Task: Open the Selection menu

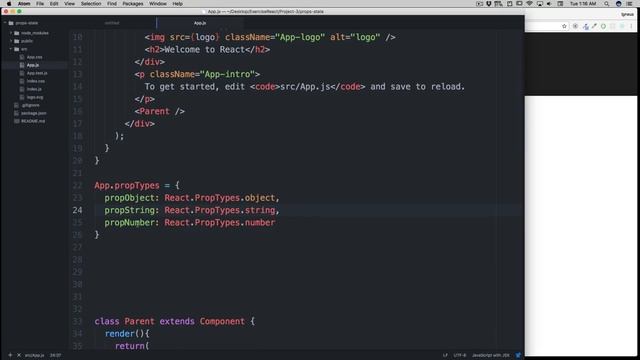Action: tap(91, 4)
